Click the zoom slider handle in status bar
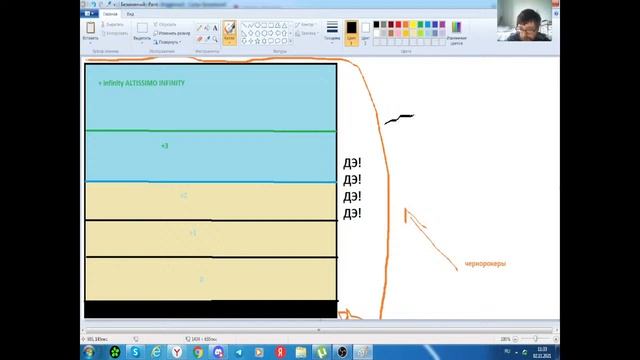 (x=535, y=339)
